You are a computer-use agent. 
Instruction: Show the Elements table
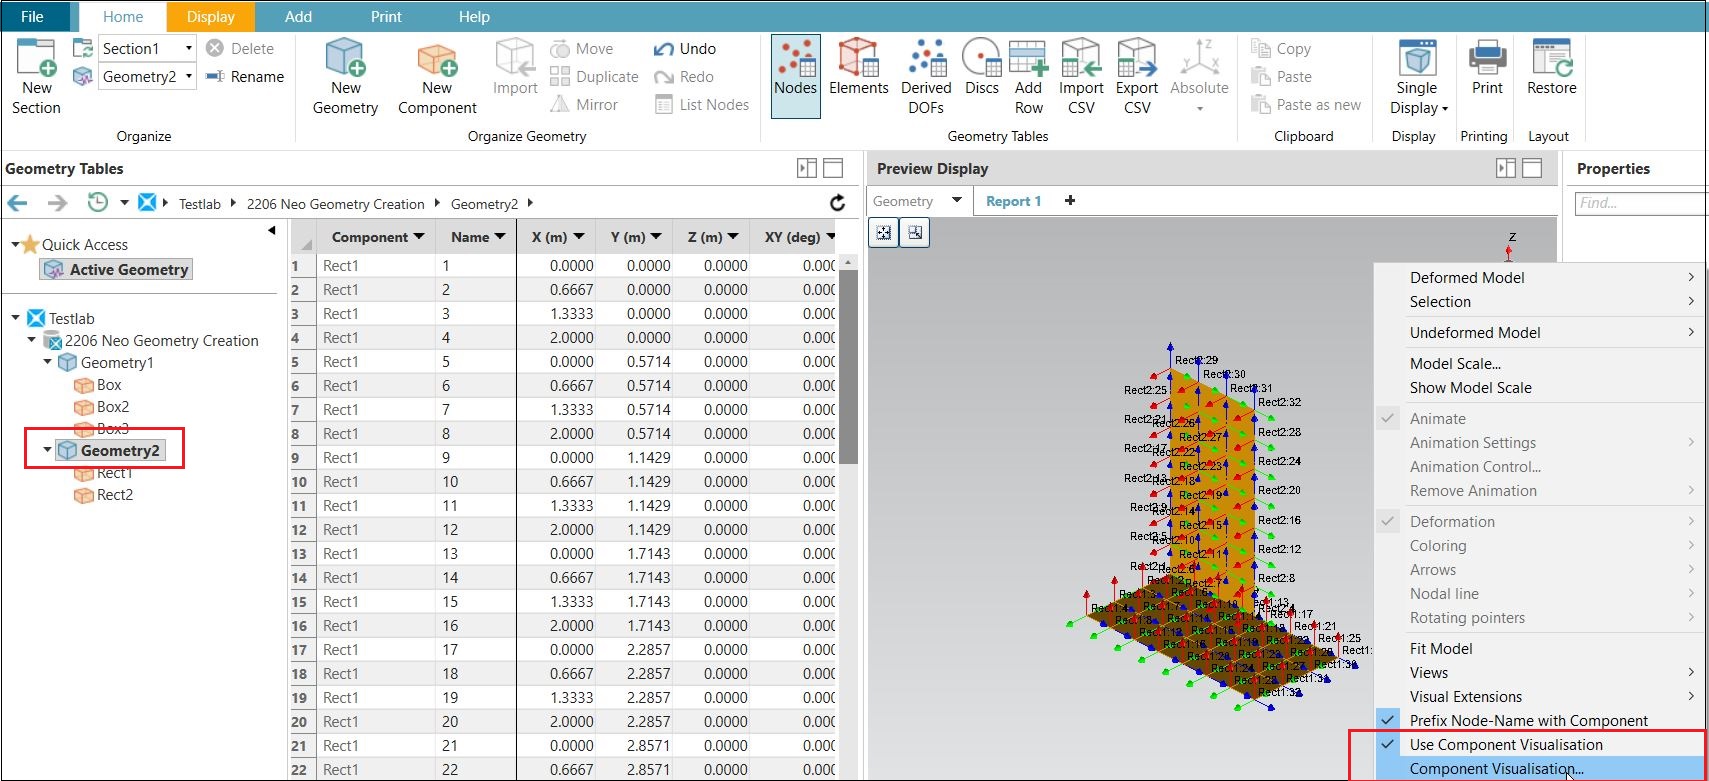(858, 68)
